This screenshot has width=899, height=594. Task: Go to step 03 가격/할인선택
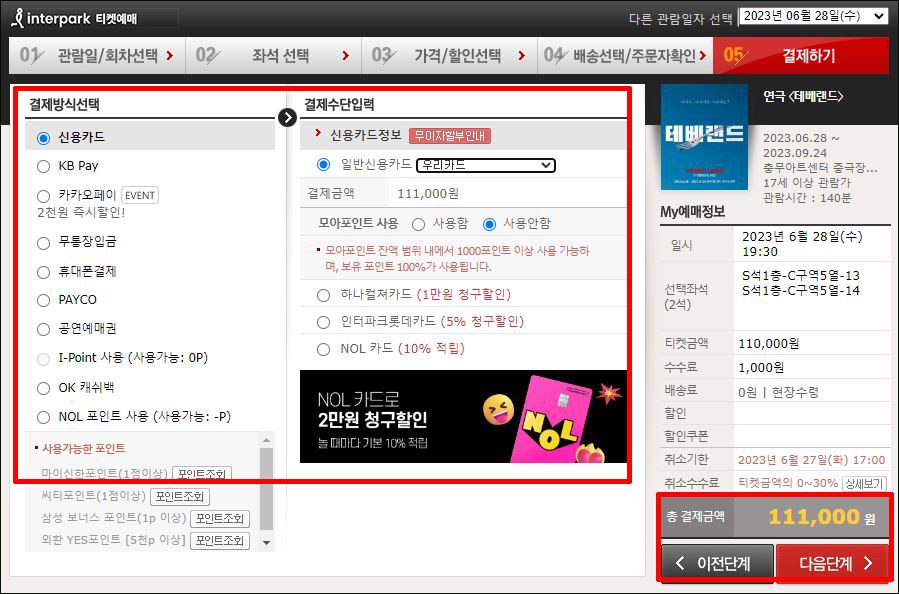450,56
